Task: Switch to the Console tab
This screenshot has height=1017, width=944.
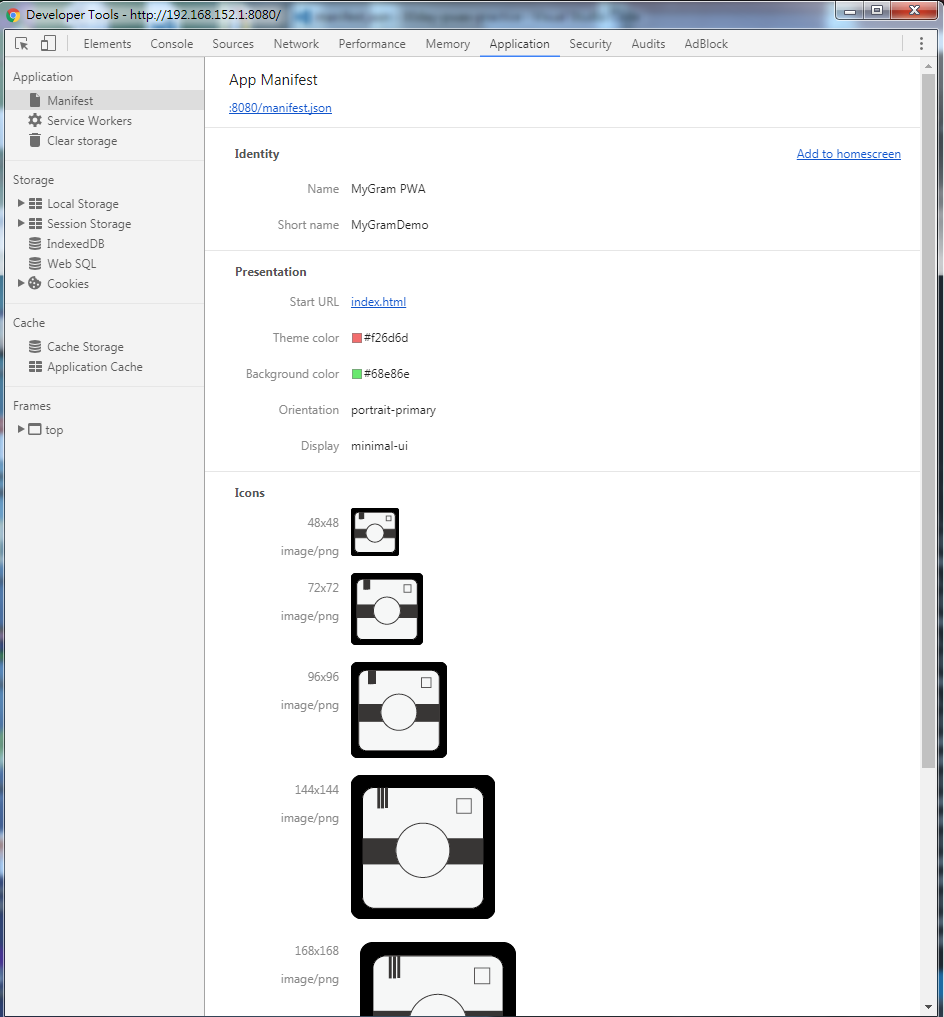Action: 172,43
